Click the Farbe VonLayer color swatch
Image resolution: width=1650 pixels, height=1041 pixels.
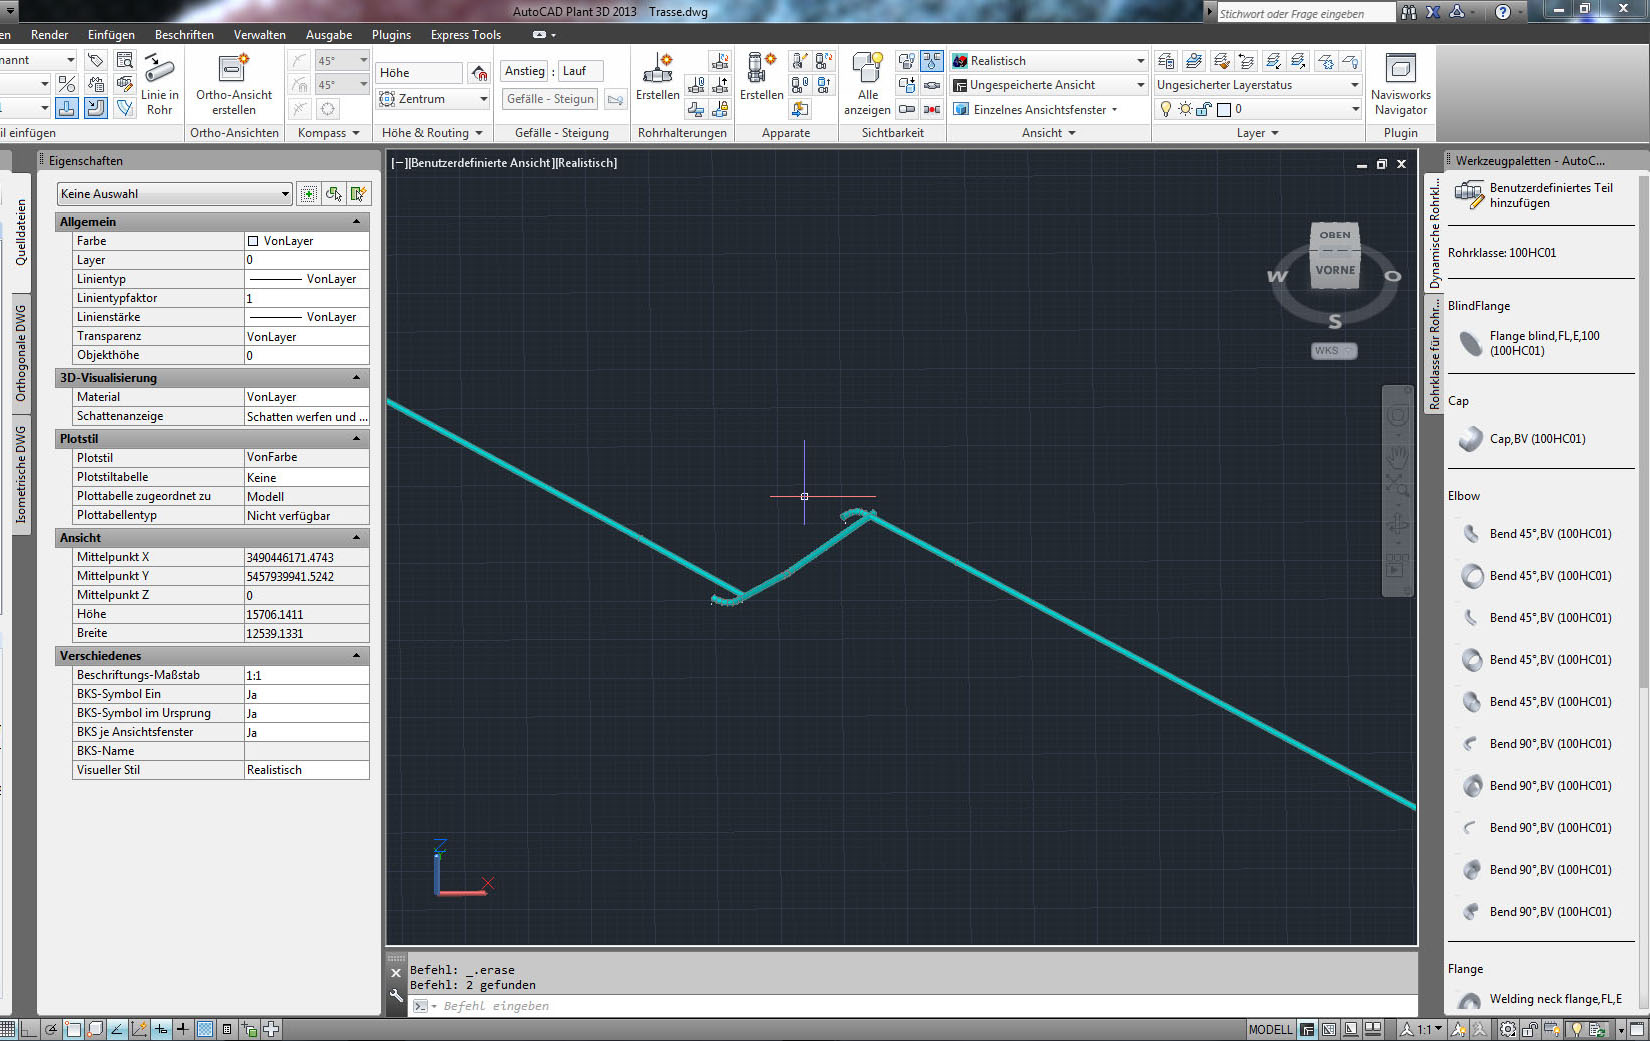tap(253, 241)
